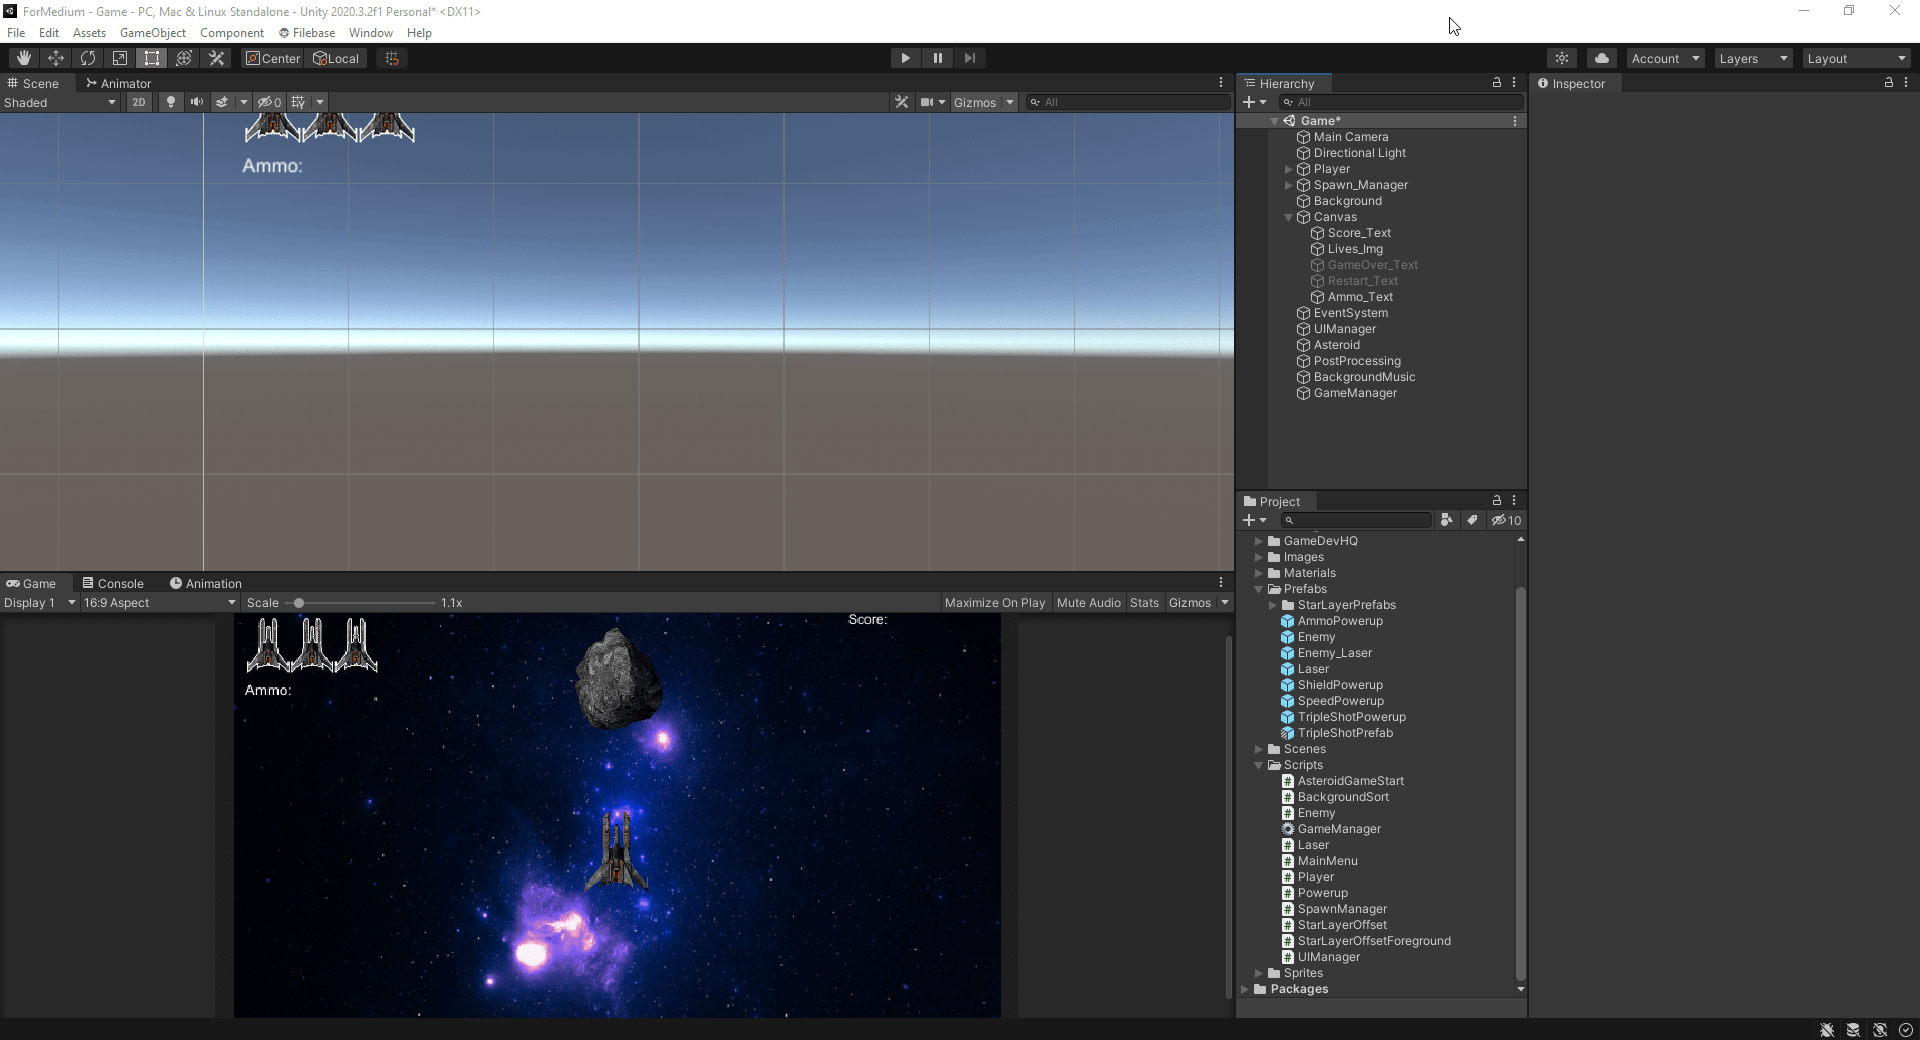Click Maximize On Play button

click(994, 603)
